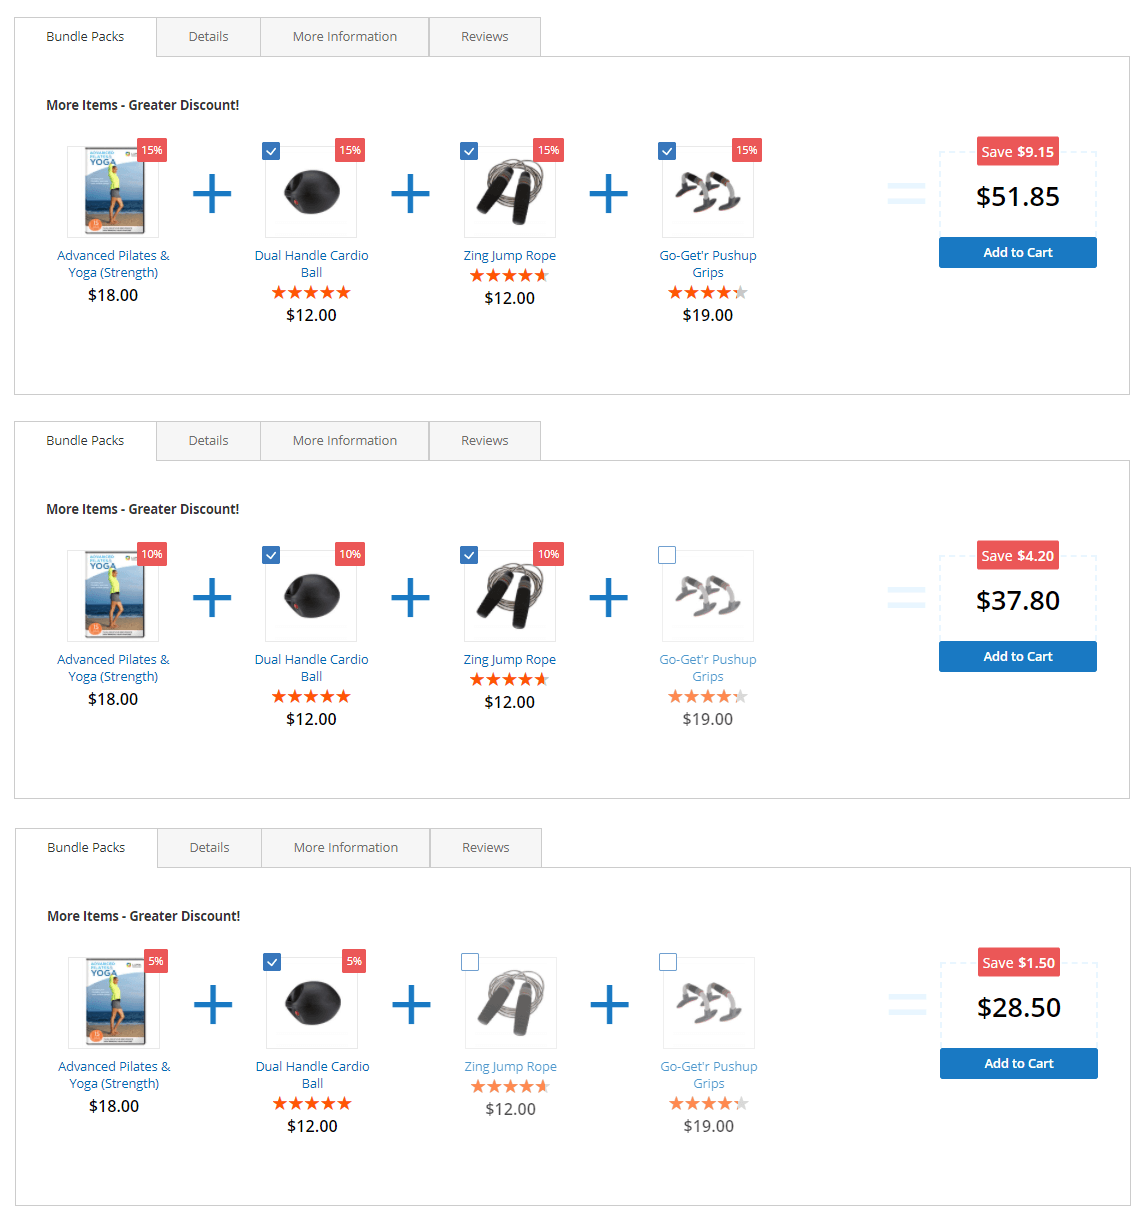Uncheck Zing Jump Rope in the $37.80 bundle
The image size is (1144, 1221).
click(x=469, y=555)
